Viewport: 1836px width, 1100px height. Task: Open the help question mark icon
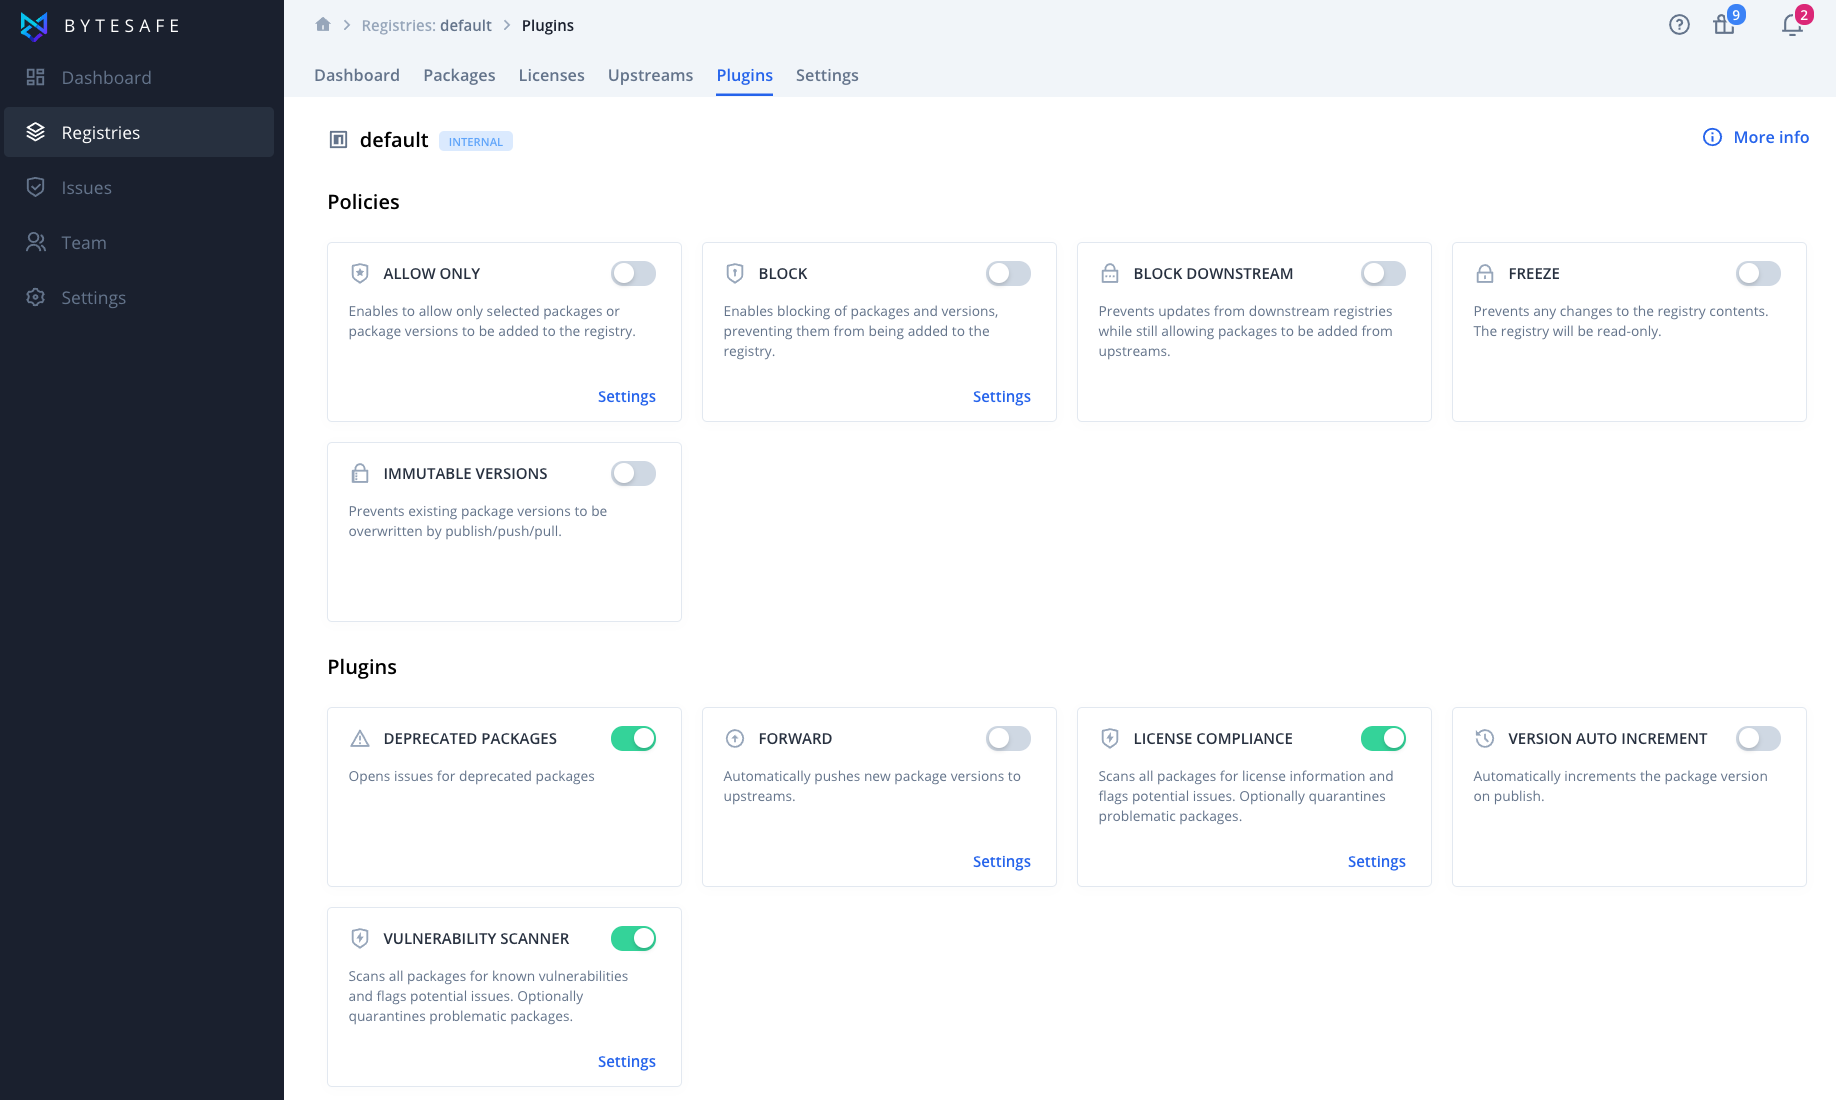coord(1679,25)
